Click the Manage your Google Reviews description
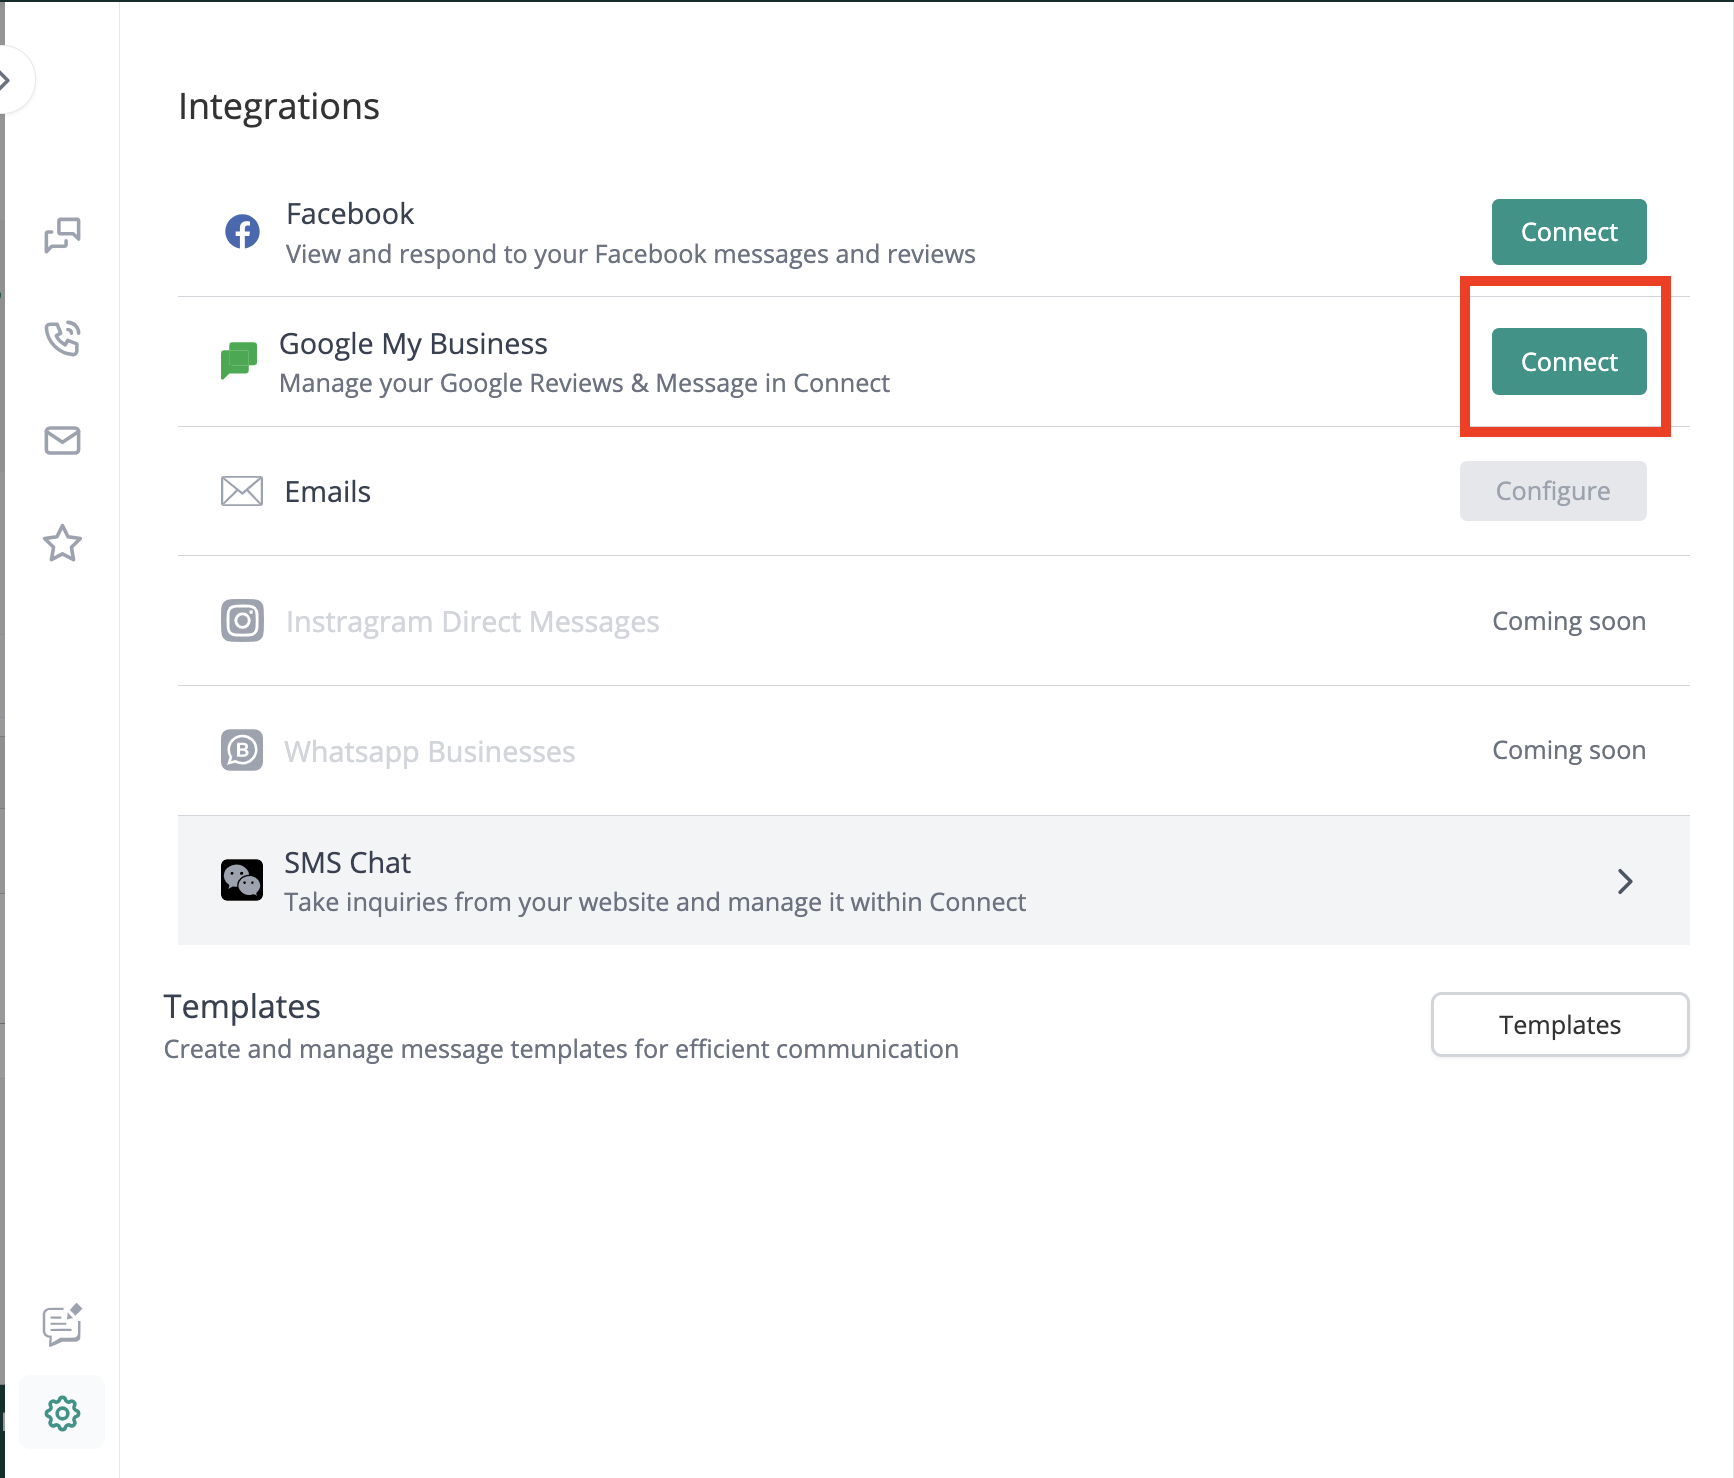Viewport: 1734px width, 1478px height. point(584,384)
